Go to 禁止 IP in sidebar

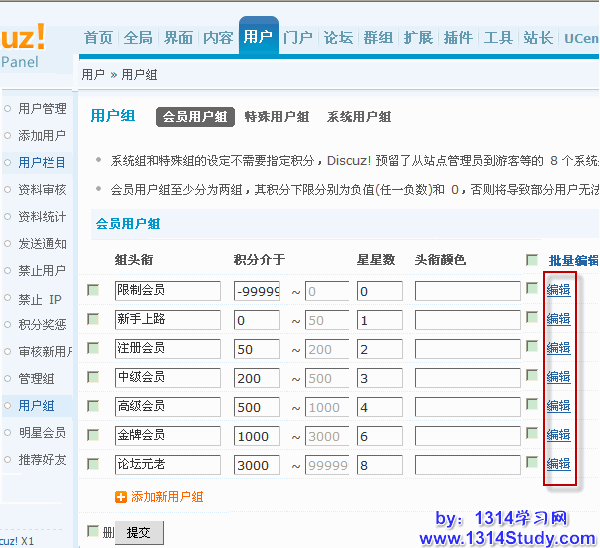40,299
